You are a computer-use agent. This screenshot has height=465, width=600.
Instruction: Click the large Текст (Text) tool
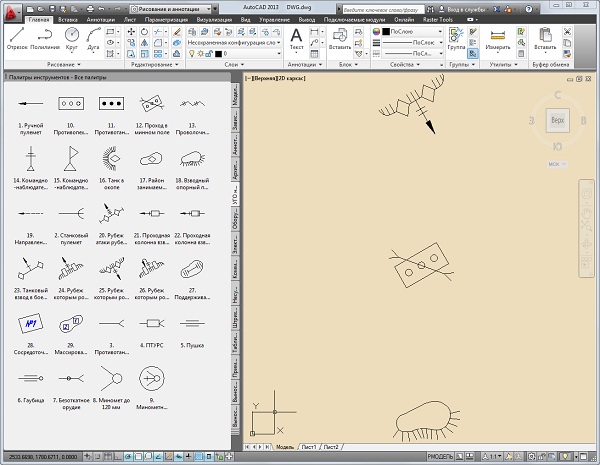[297, 39]
